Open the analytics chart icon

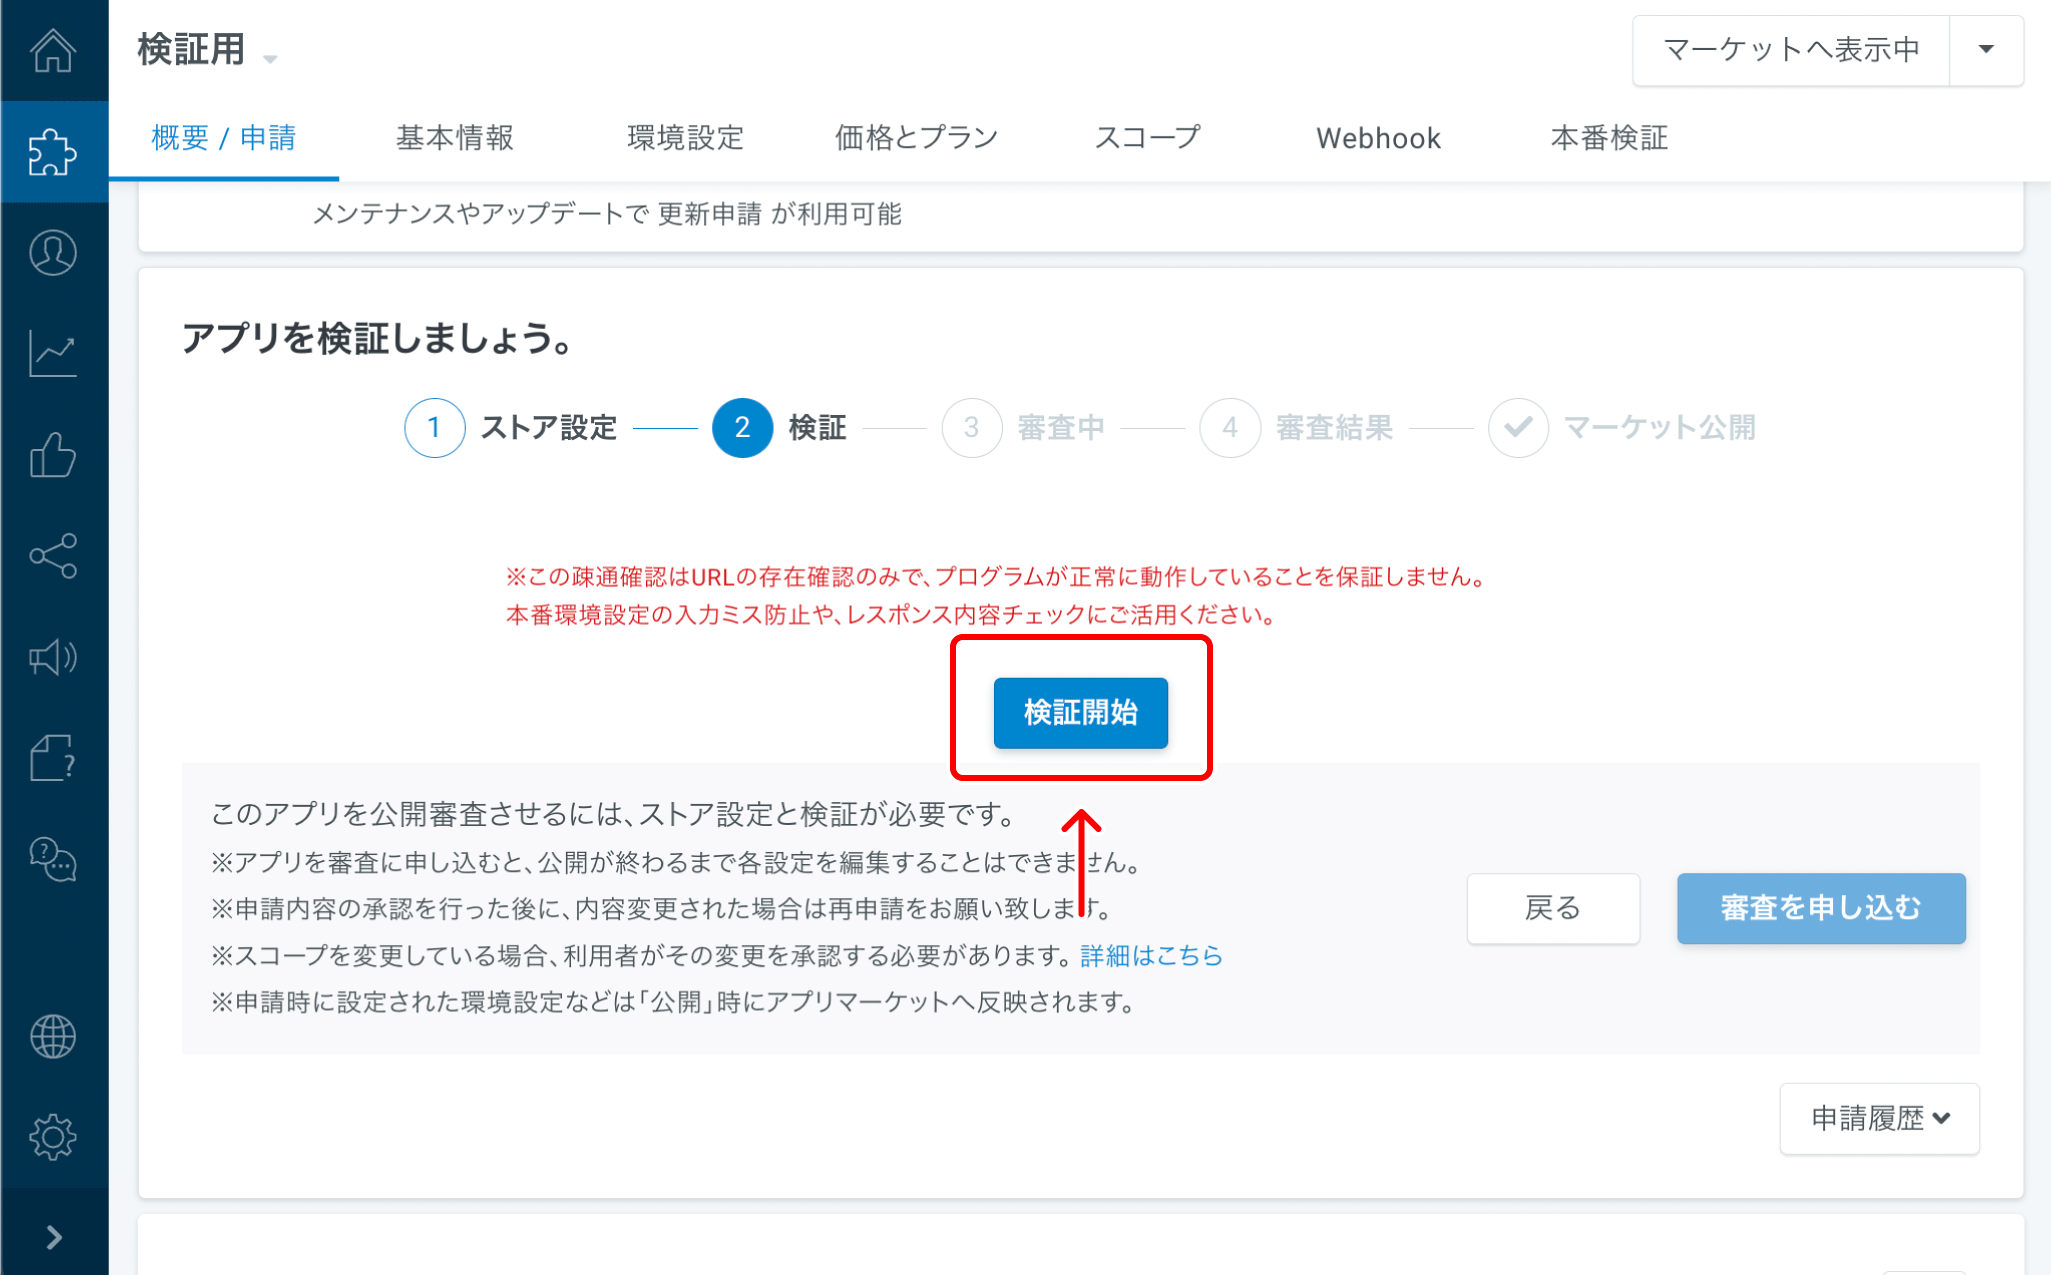tap(53, 353)
